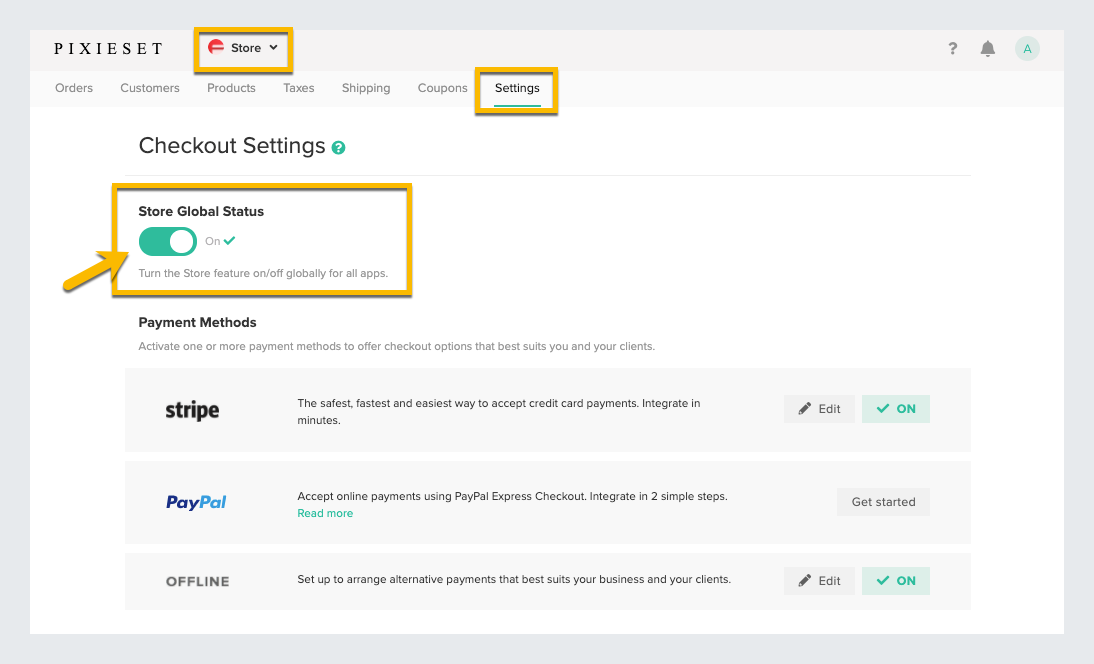Image resolution: width=1094 pixels, height=664 pixels.
Task: Toggle Stripe payment method ON button
Action: (896, 409)
